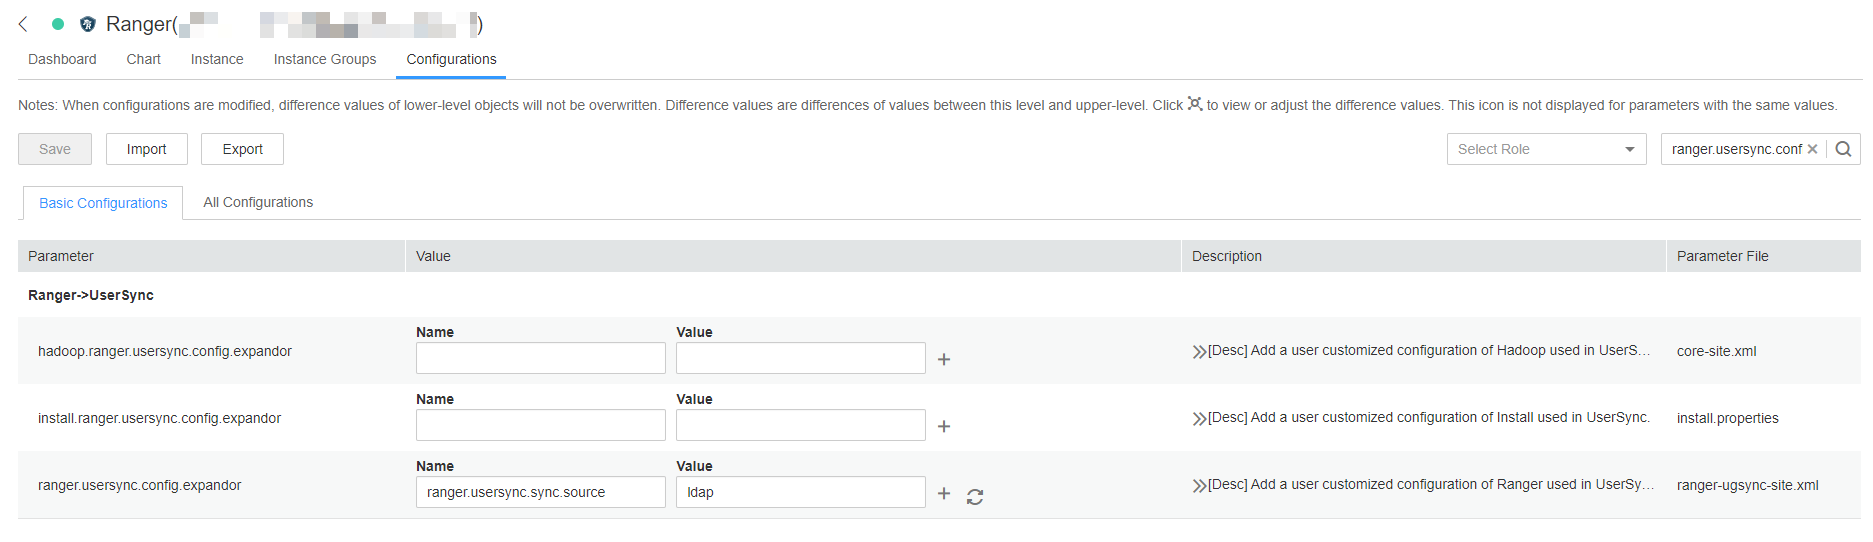Click the Value field containing ldap
1873x542 pixels.
(x=801, y=492)
